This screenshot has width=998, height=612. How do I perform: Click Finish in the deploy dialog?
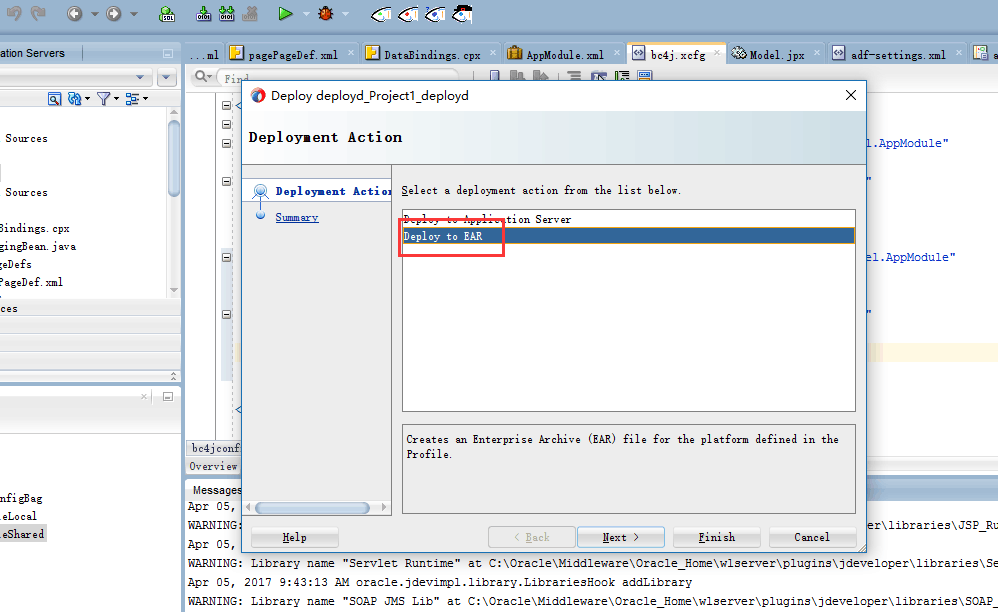(x=717, y=538)
